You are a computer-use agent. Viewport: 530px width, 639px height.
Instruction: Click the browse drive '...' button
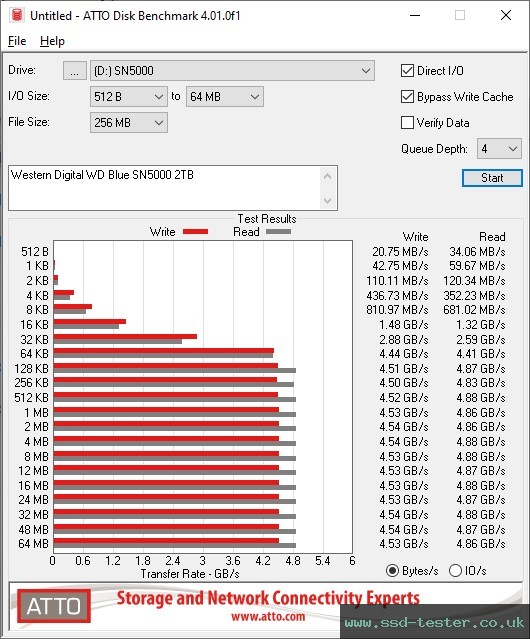click(75, 71)
